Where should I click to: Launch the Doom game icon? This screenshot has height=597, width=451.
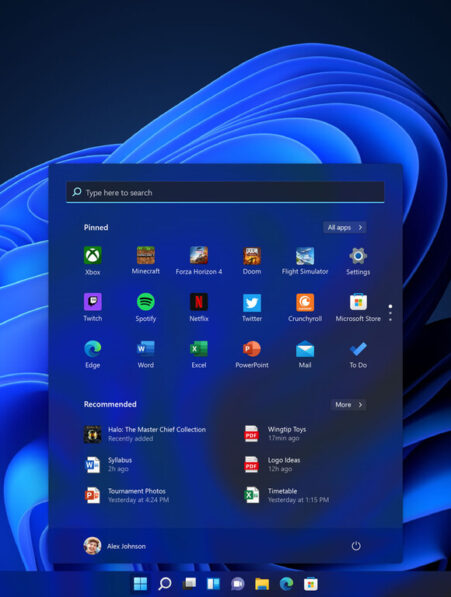point(252,260)
